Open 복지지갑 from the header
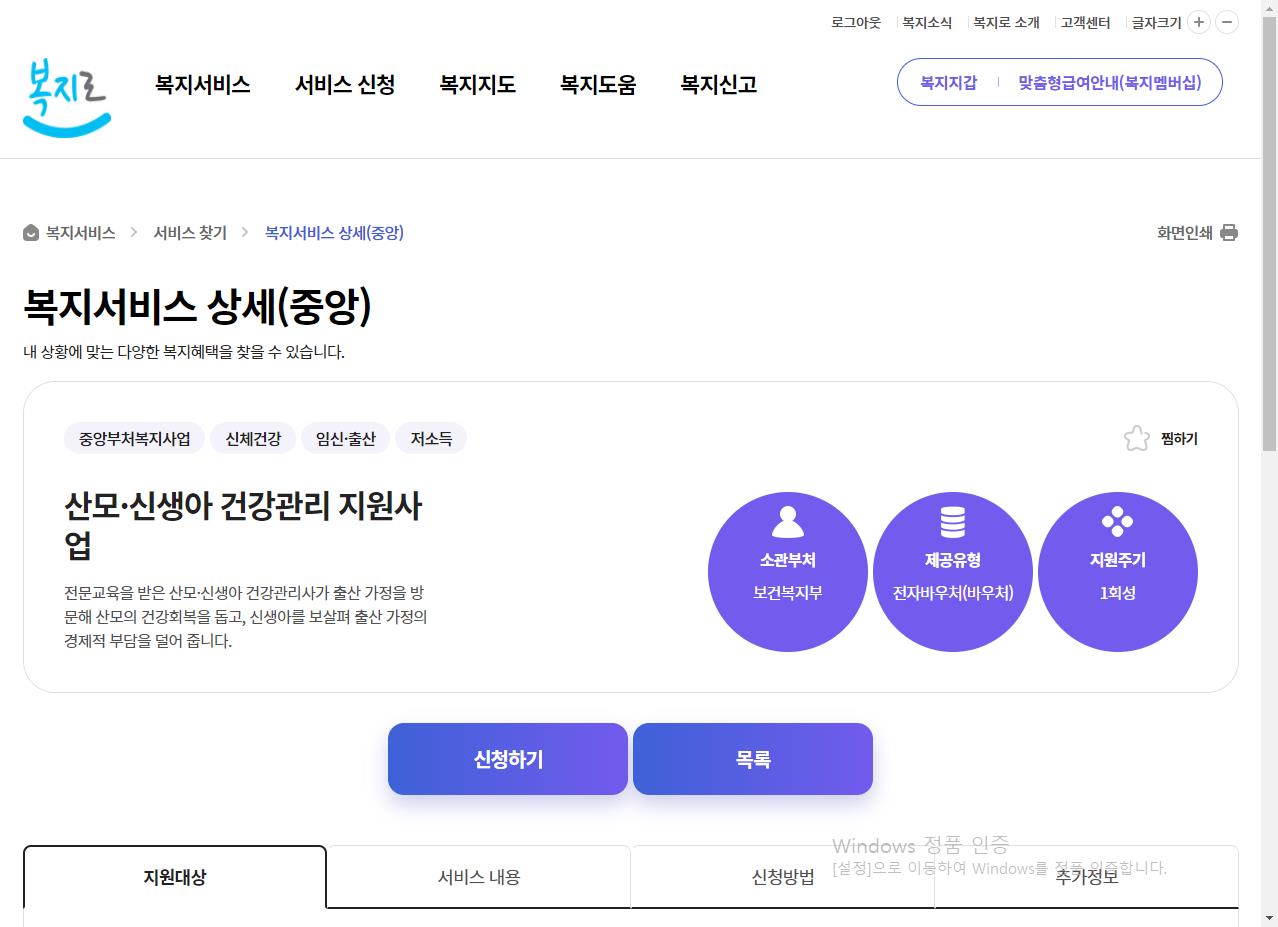 coord(948,82)
